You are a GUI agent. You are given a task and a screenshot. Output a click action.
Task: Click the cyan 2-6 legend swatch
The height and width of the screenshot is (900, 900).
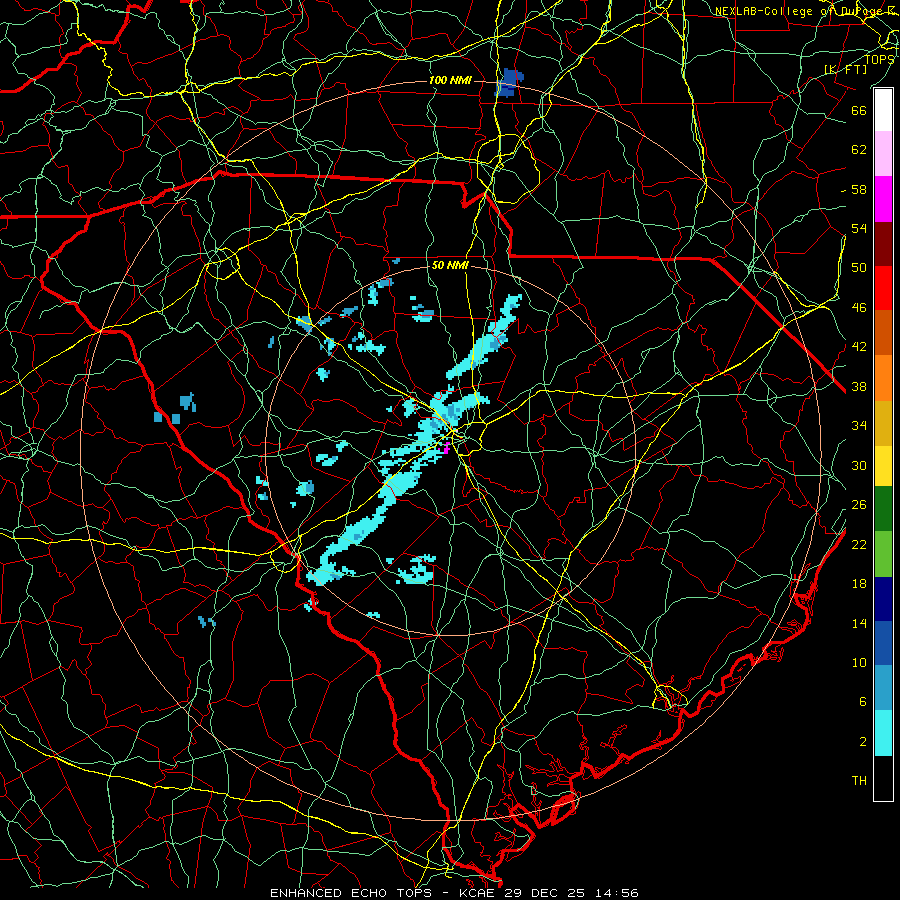[883, 734]
